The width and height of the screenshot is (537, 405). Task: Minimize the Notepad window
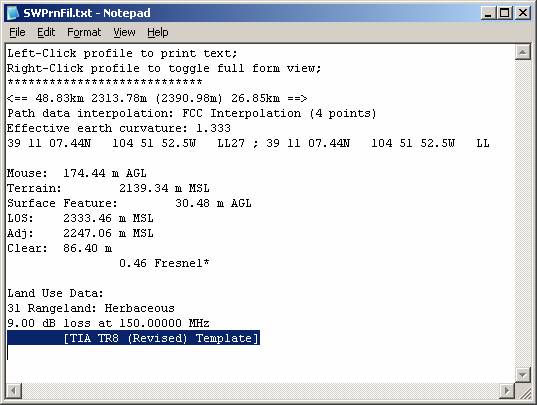pyautogui.click(x=488, y=13)
